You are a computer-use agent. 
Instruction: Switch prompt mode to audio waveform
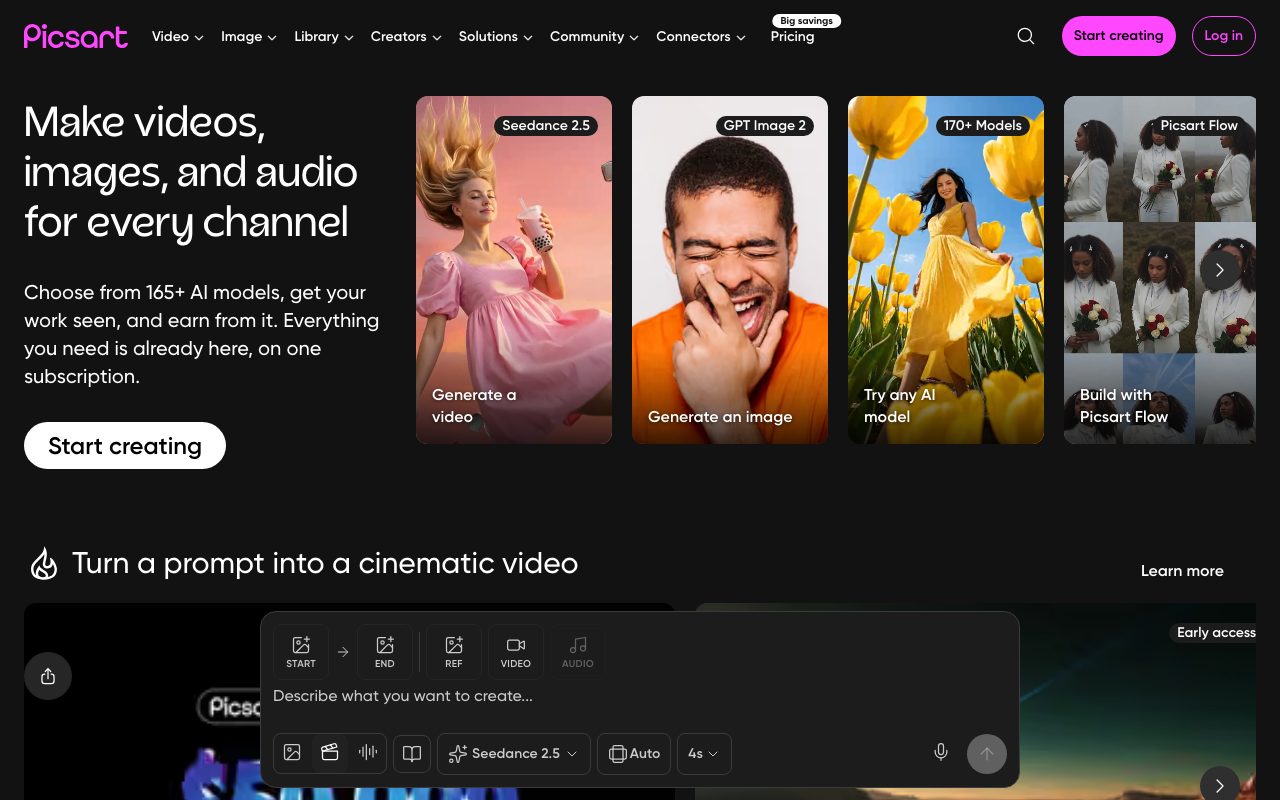pyautogui.click(x=368, y=753)
